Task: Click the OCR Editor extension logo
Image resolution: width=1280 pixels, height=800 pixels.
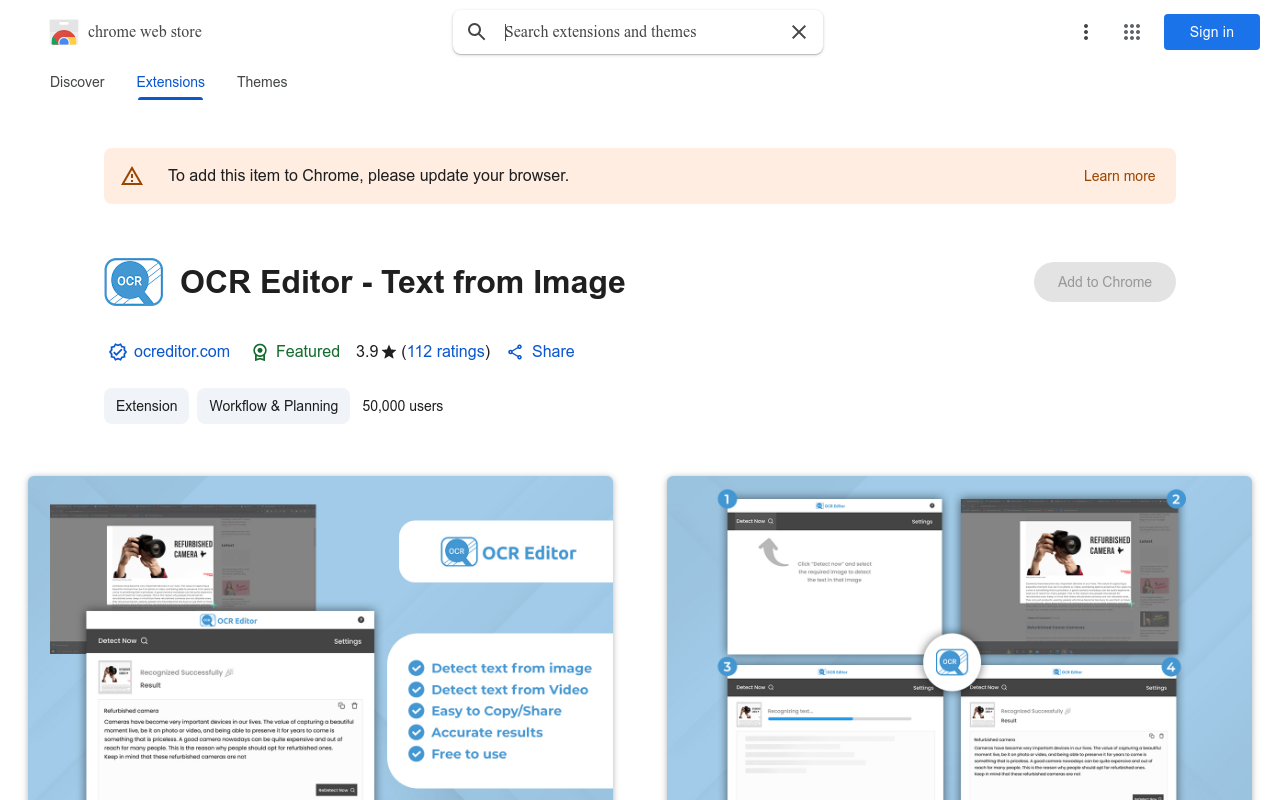Action: pyautogui.click(x=134, y=282)
